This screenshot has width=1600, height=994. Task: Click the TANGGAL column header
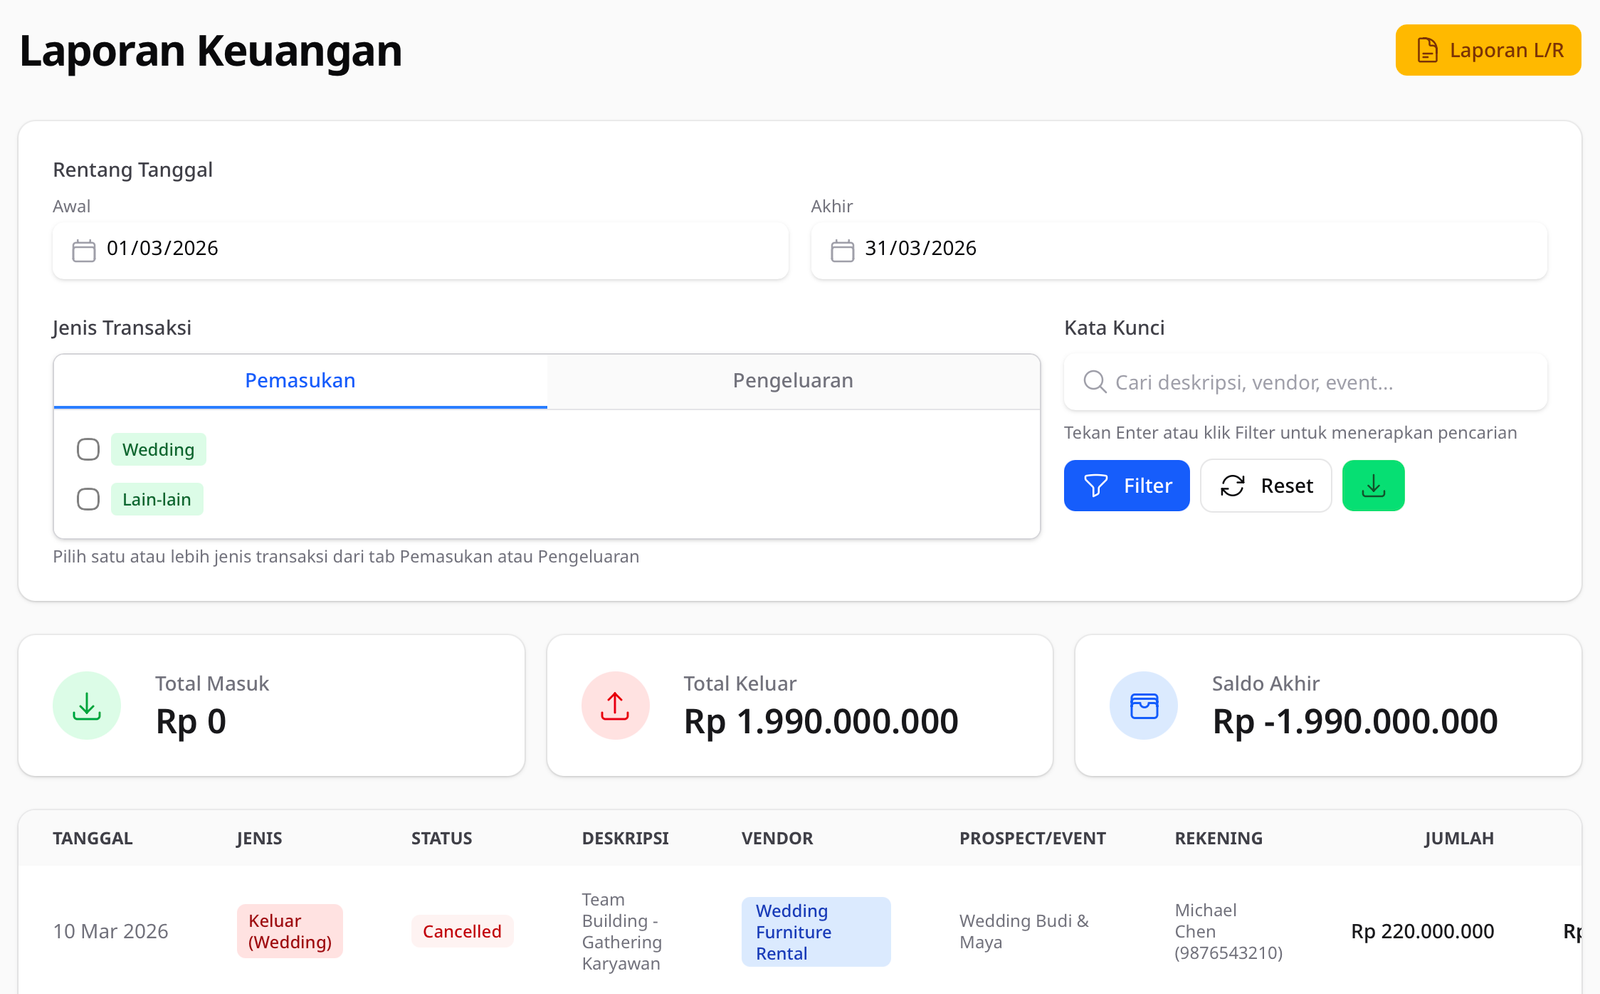coord(93,839)
